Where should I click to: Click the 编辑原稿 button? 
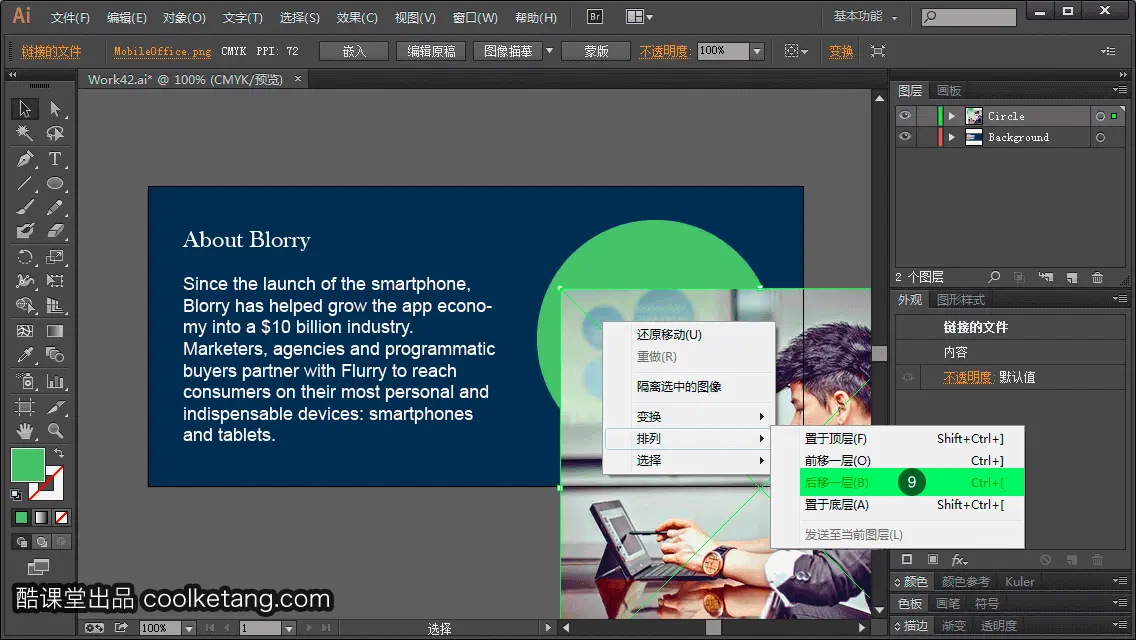click(431, 51)
